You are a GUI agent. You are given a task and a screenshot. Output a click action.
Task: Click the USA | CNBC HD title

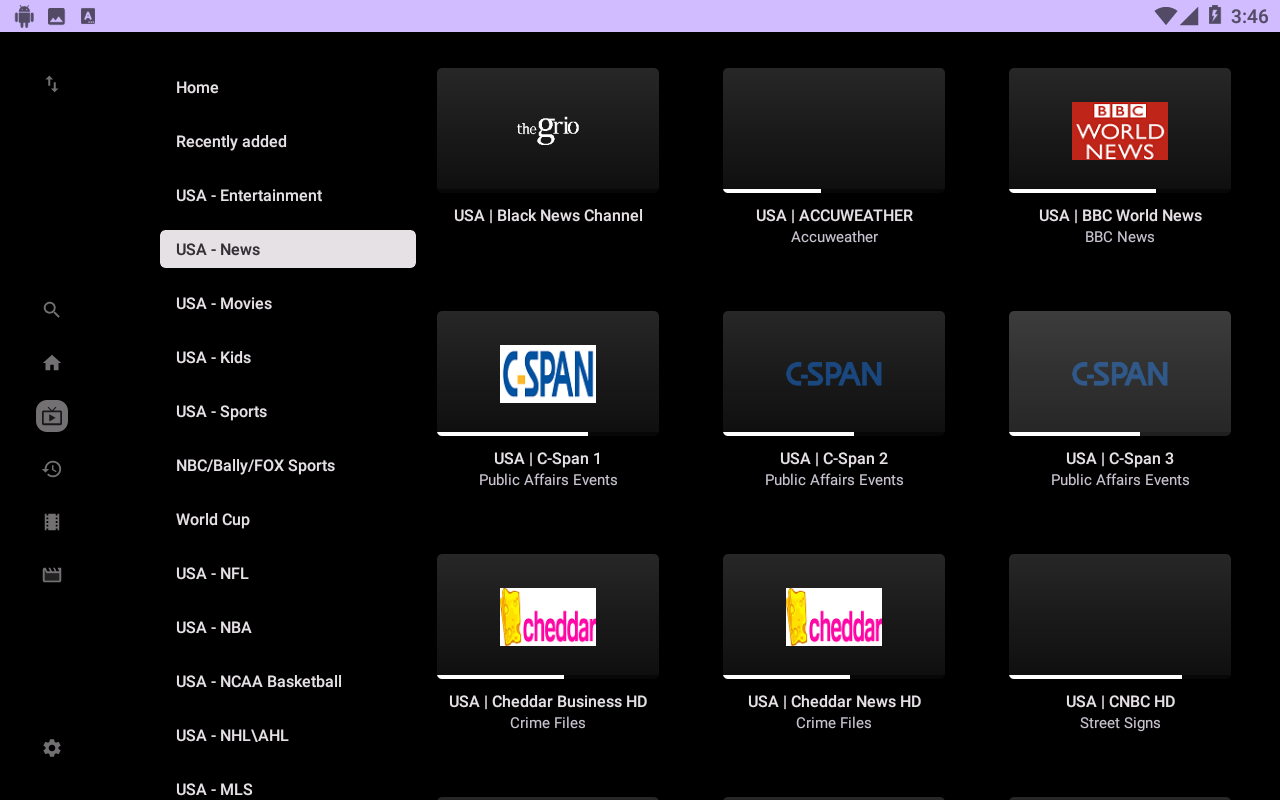tap(1120, 702)
